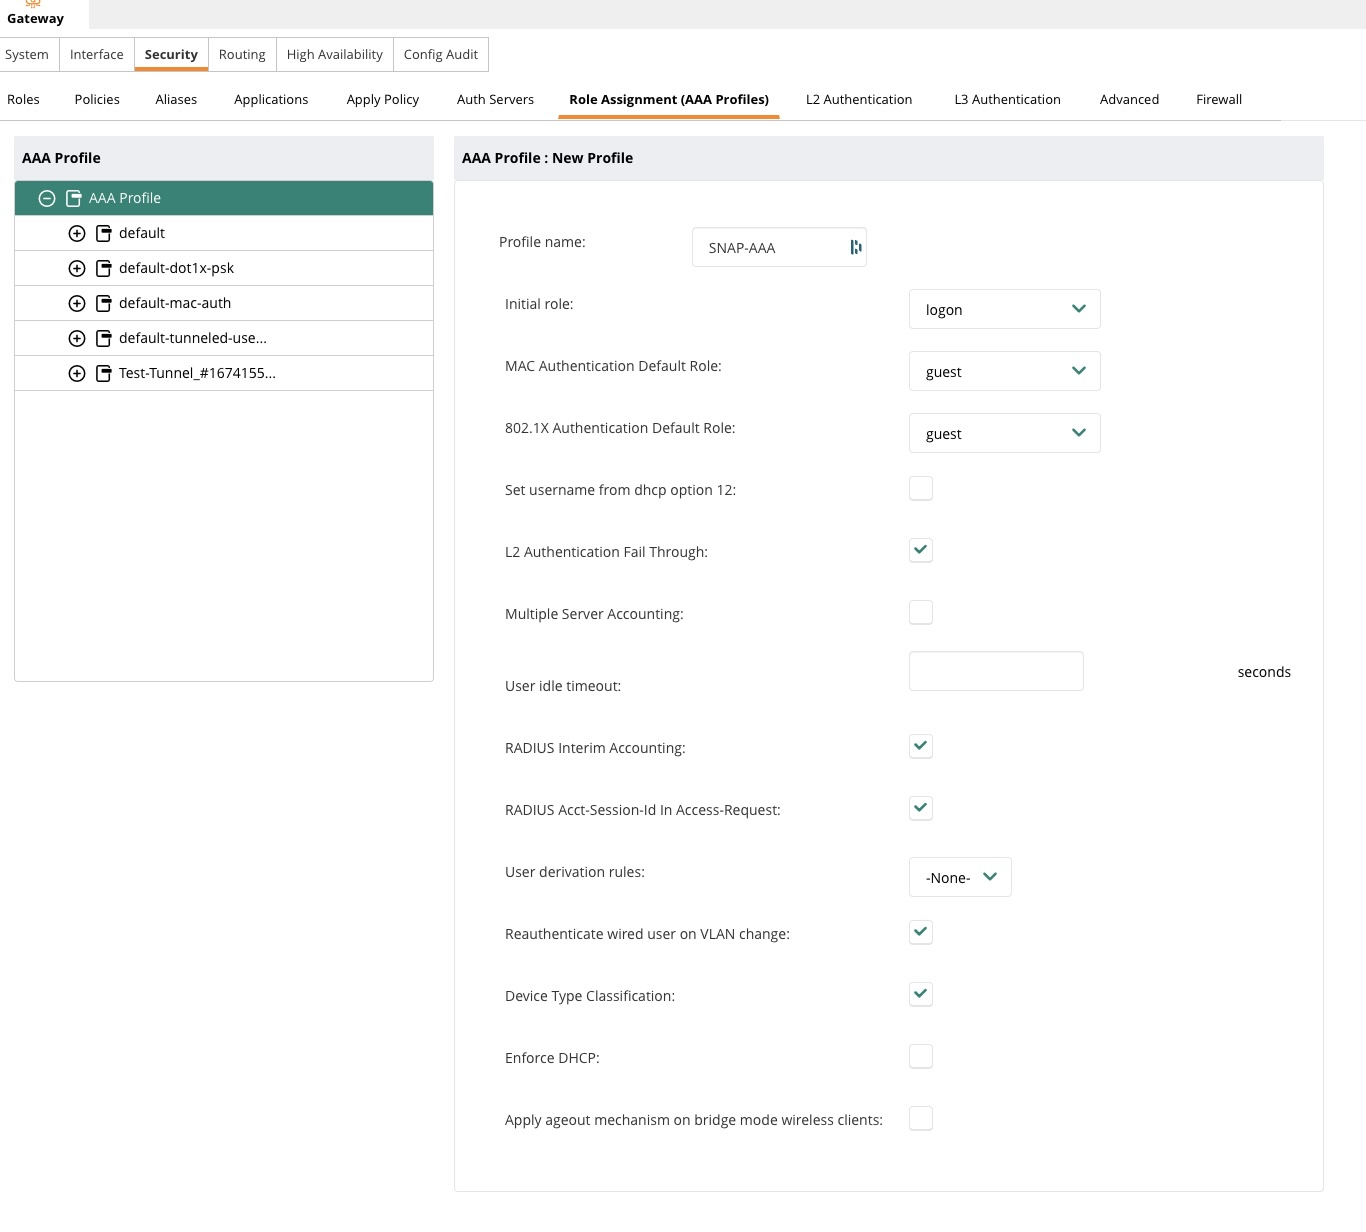Select the Test-Tunnel profile entry
1366x1232 pixels.
197,373
